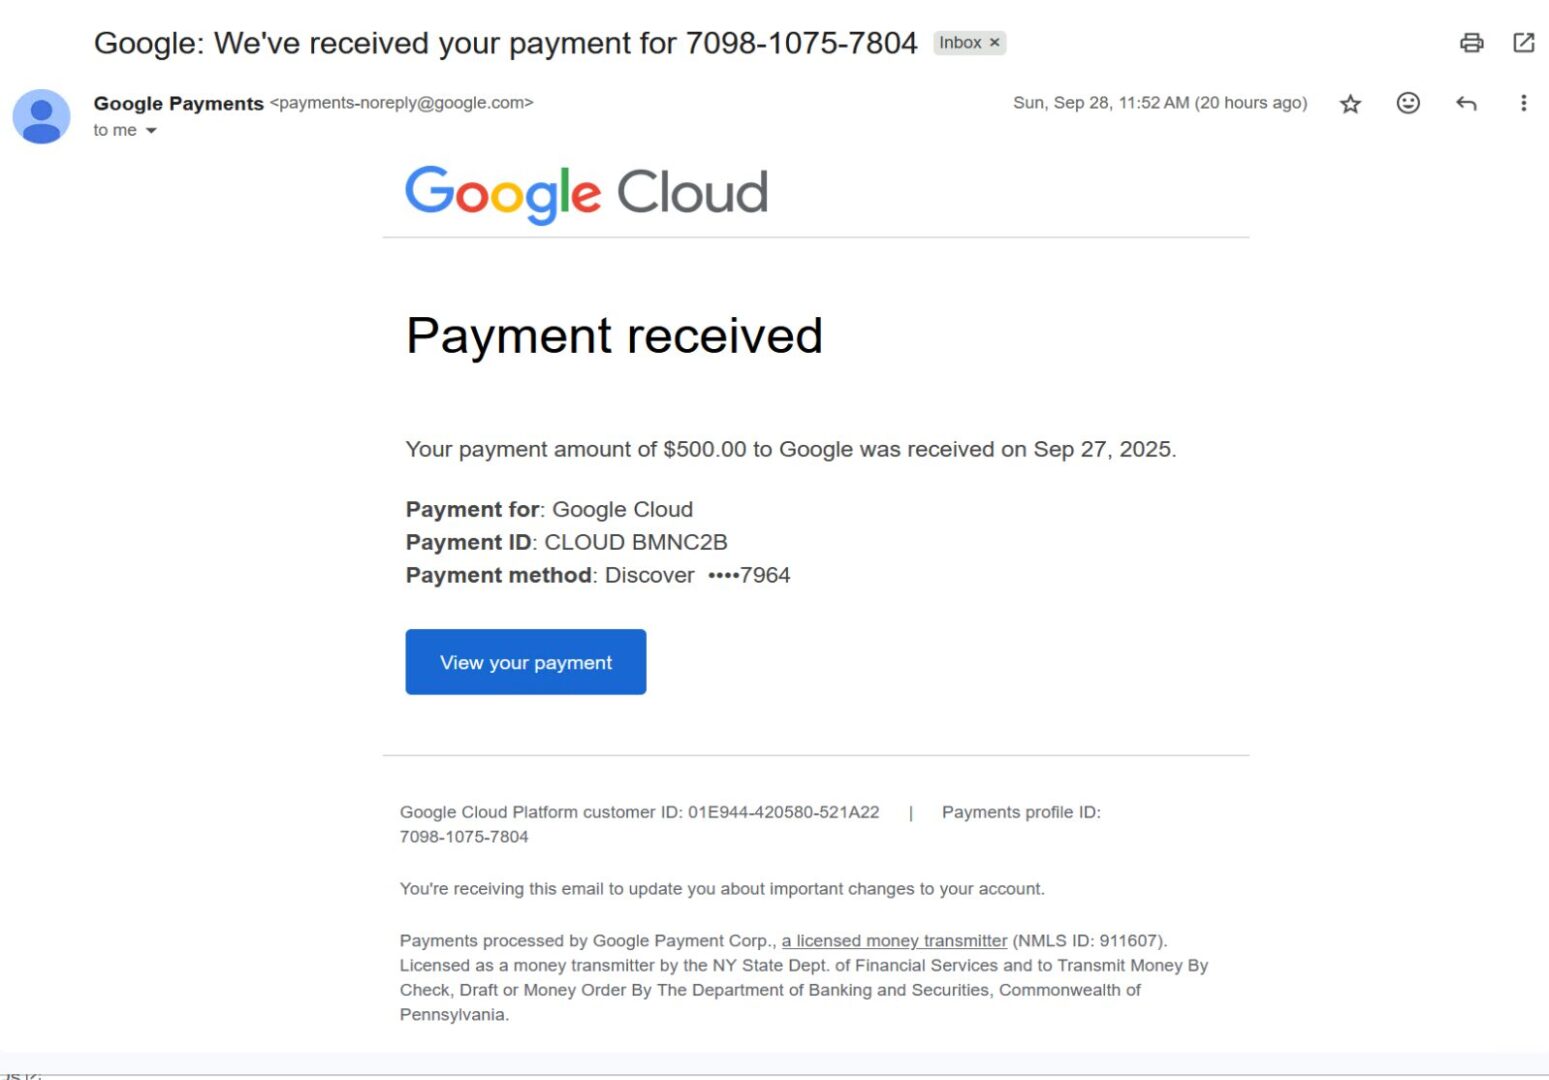This screenshot has height=1080, width=1549.
Task: Click the Google Payments sender name
Action: [x=178, y=103]
